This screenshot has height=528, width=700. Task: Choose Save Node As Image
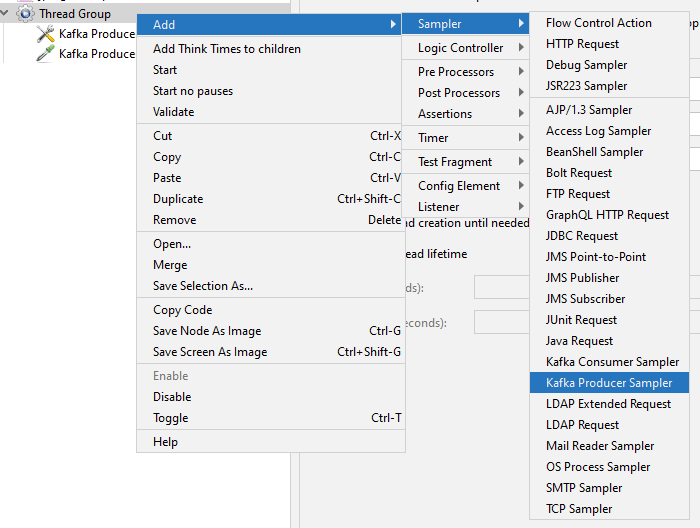(x=207, y=331)
